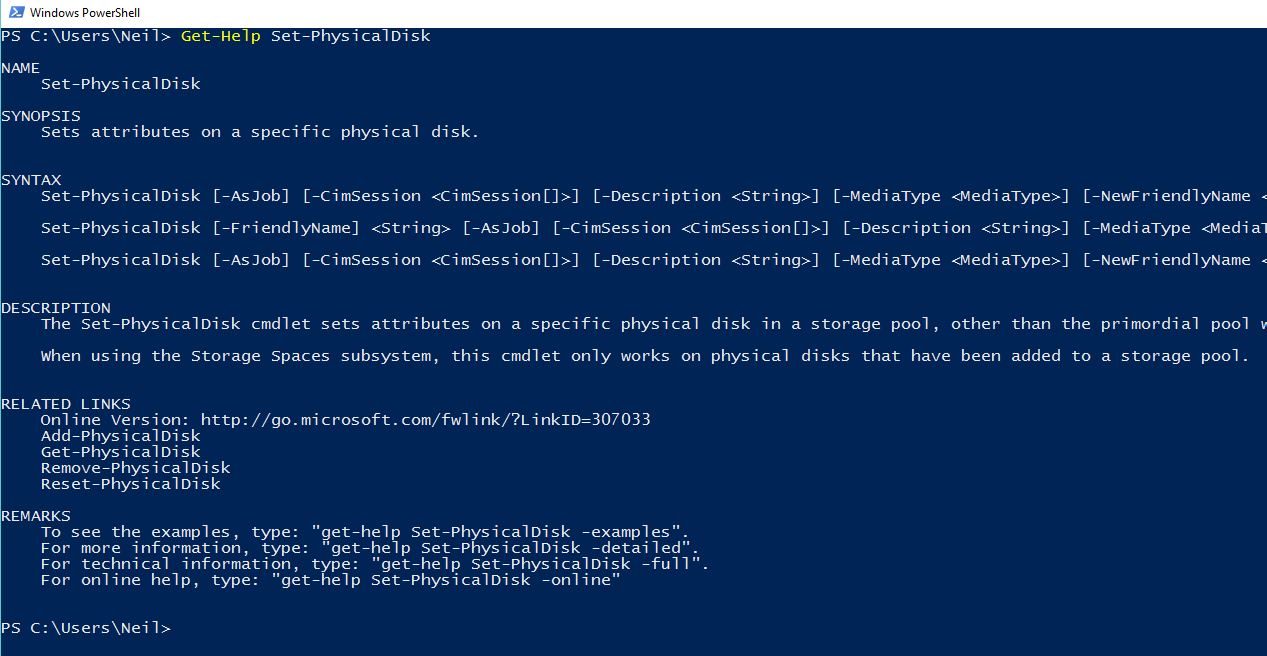
Task: Select the Reset-PhysicalDisk related link entry
Action: pyautogui.click(x=130, y=484)
